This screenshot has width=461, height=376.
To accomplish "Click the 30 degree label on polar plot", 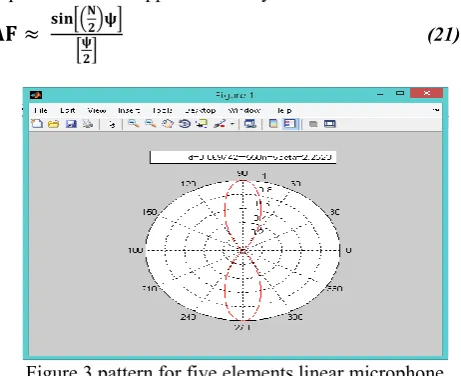I will pos(335,212).
